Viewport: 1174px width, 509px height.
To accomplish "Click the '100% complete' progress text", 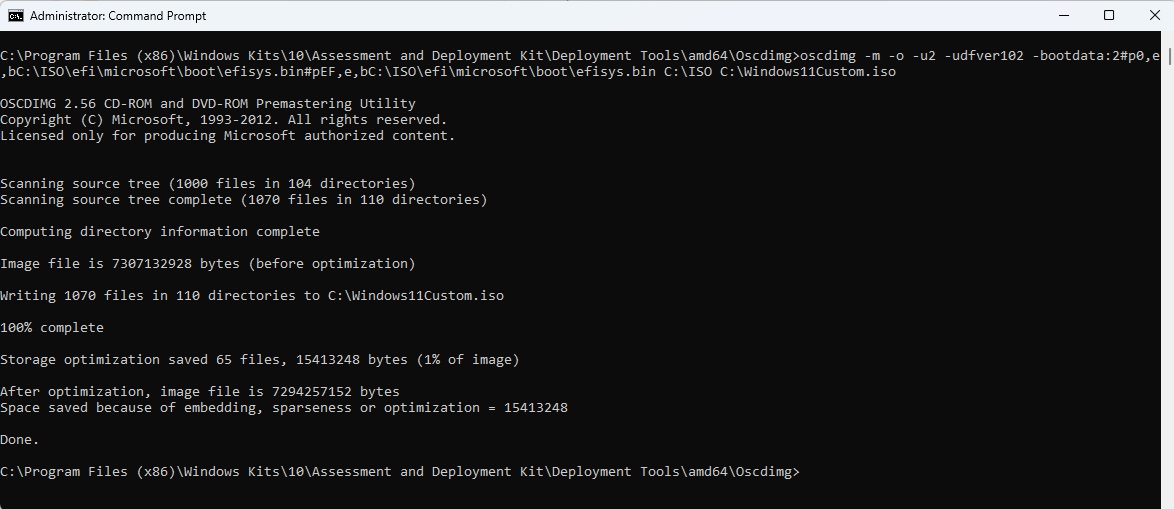I will (52, 328).
